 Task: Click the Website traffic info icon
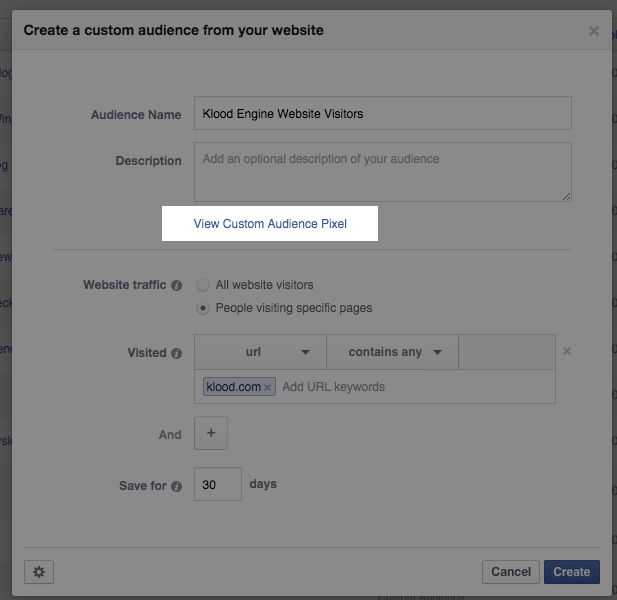pyautogui.click(x=177, y=285)
